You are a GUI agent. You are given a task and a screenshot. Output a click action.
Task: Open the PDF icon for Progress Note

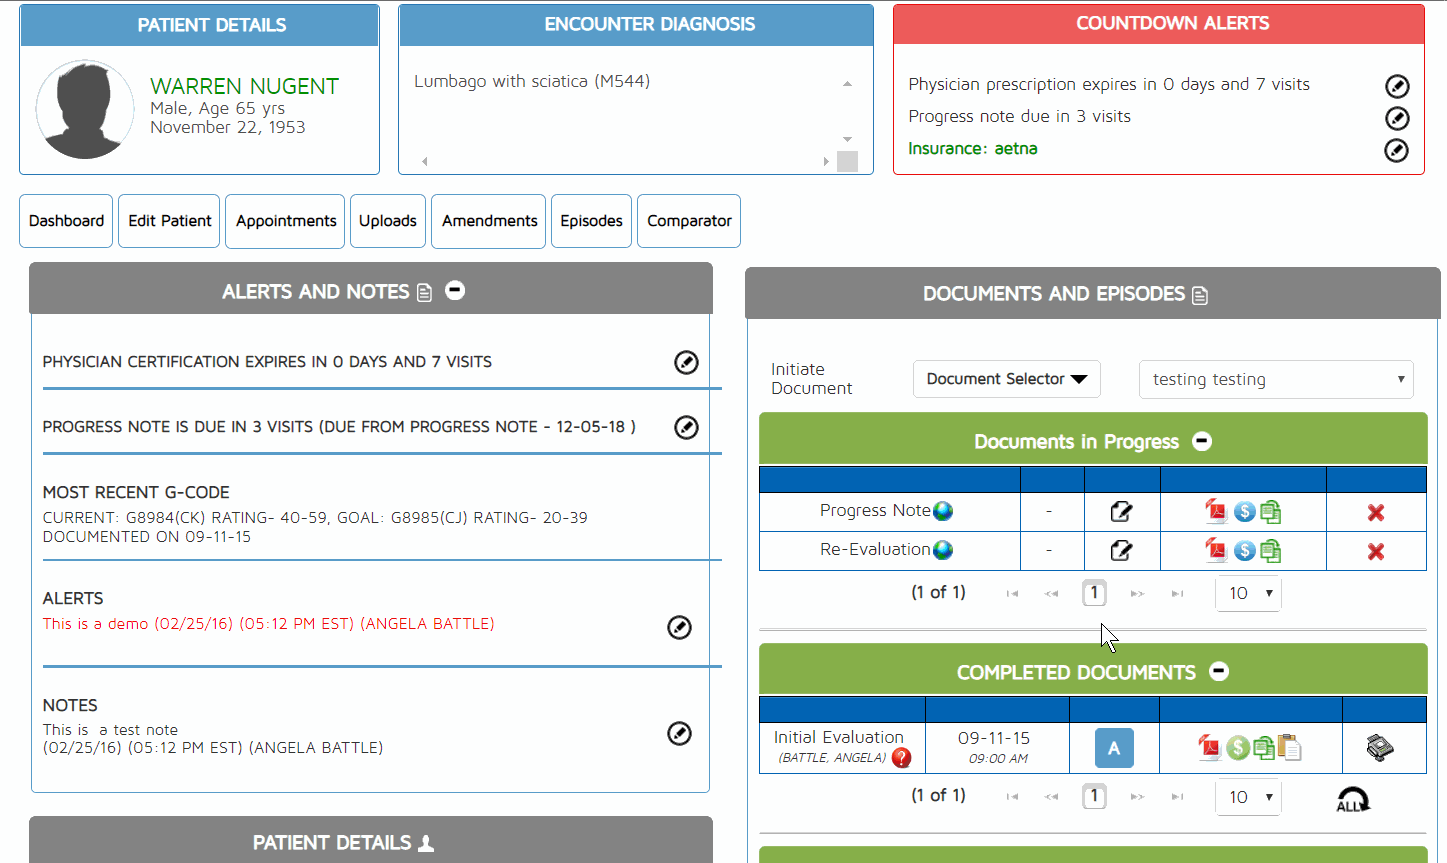tap(1215, 512)
